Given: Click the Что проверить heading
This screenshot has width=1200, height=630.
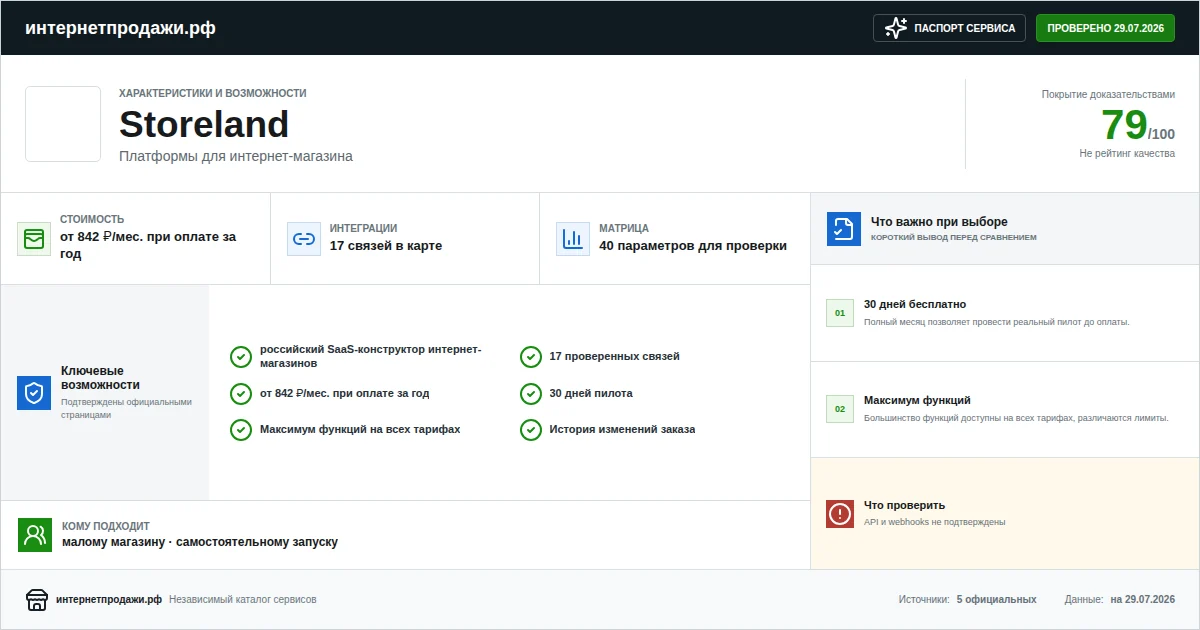Looking at the screenshot, I should (x=904, y=505).
